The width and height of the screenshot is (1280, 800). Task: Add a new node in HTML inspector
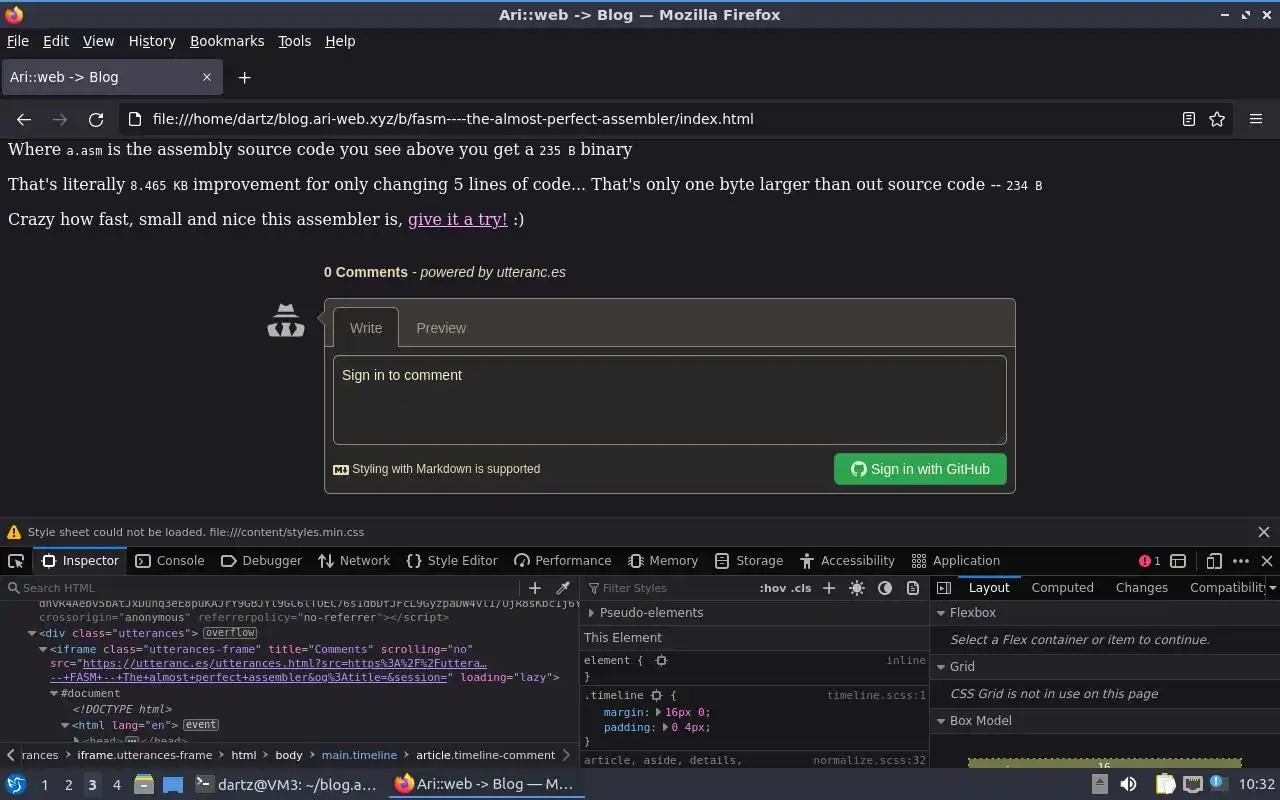[534, 588]
